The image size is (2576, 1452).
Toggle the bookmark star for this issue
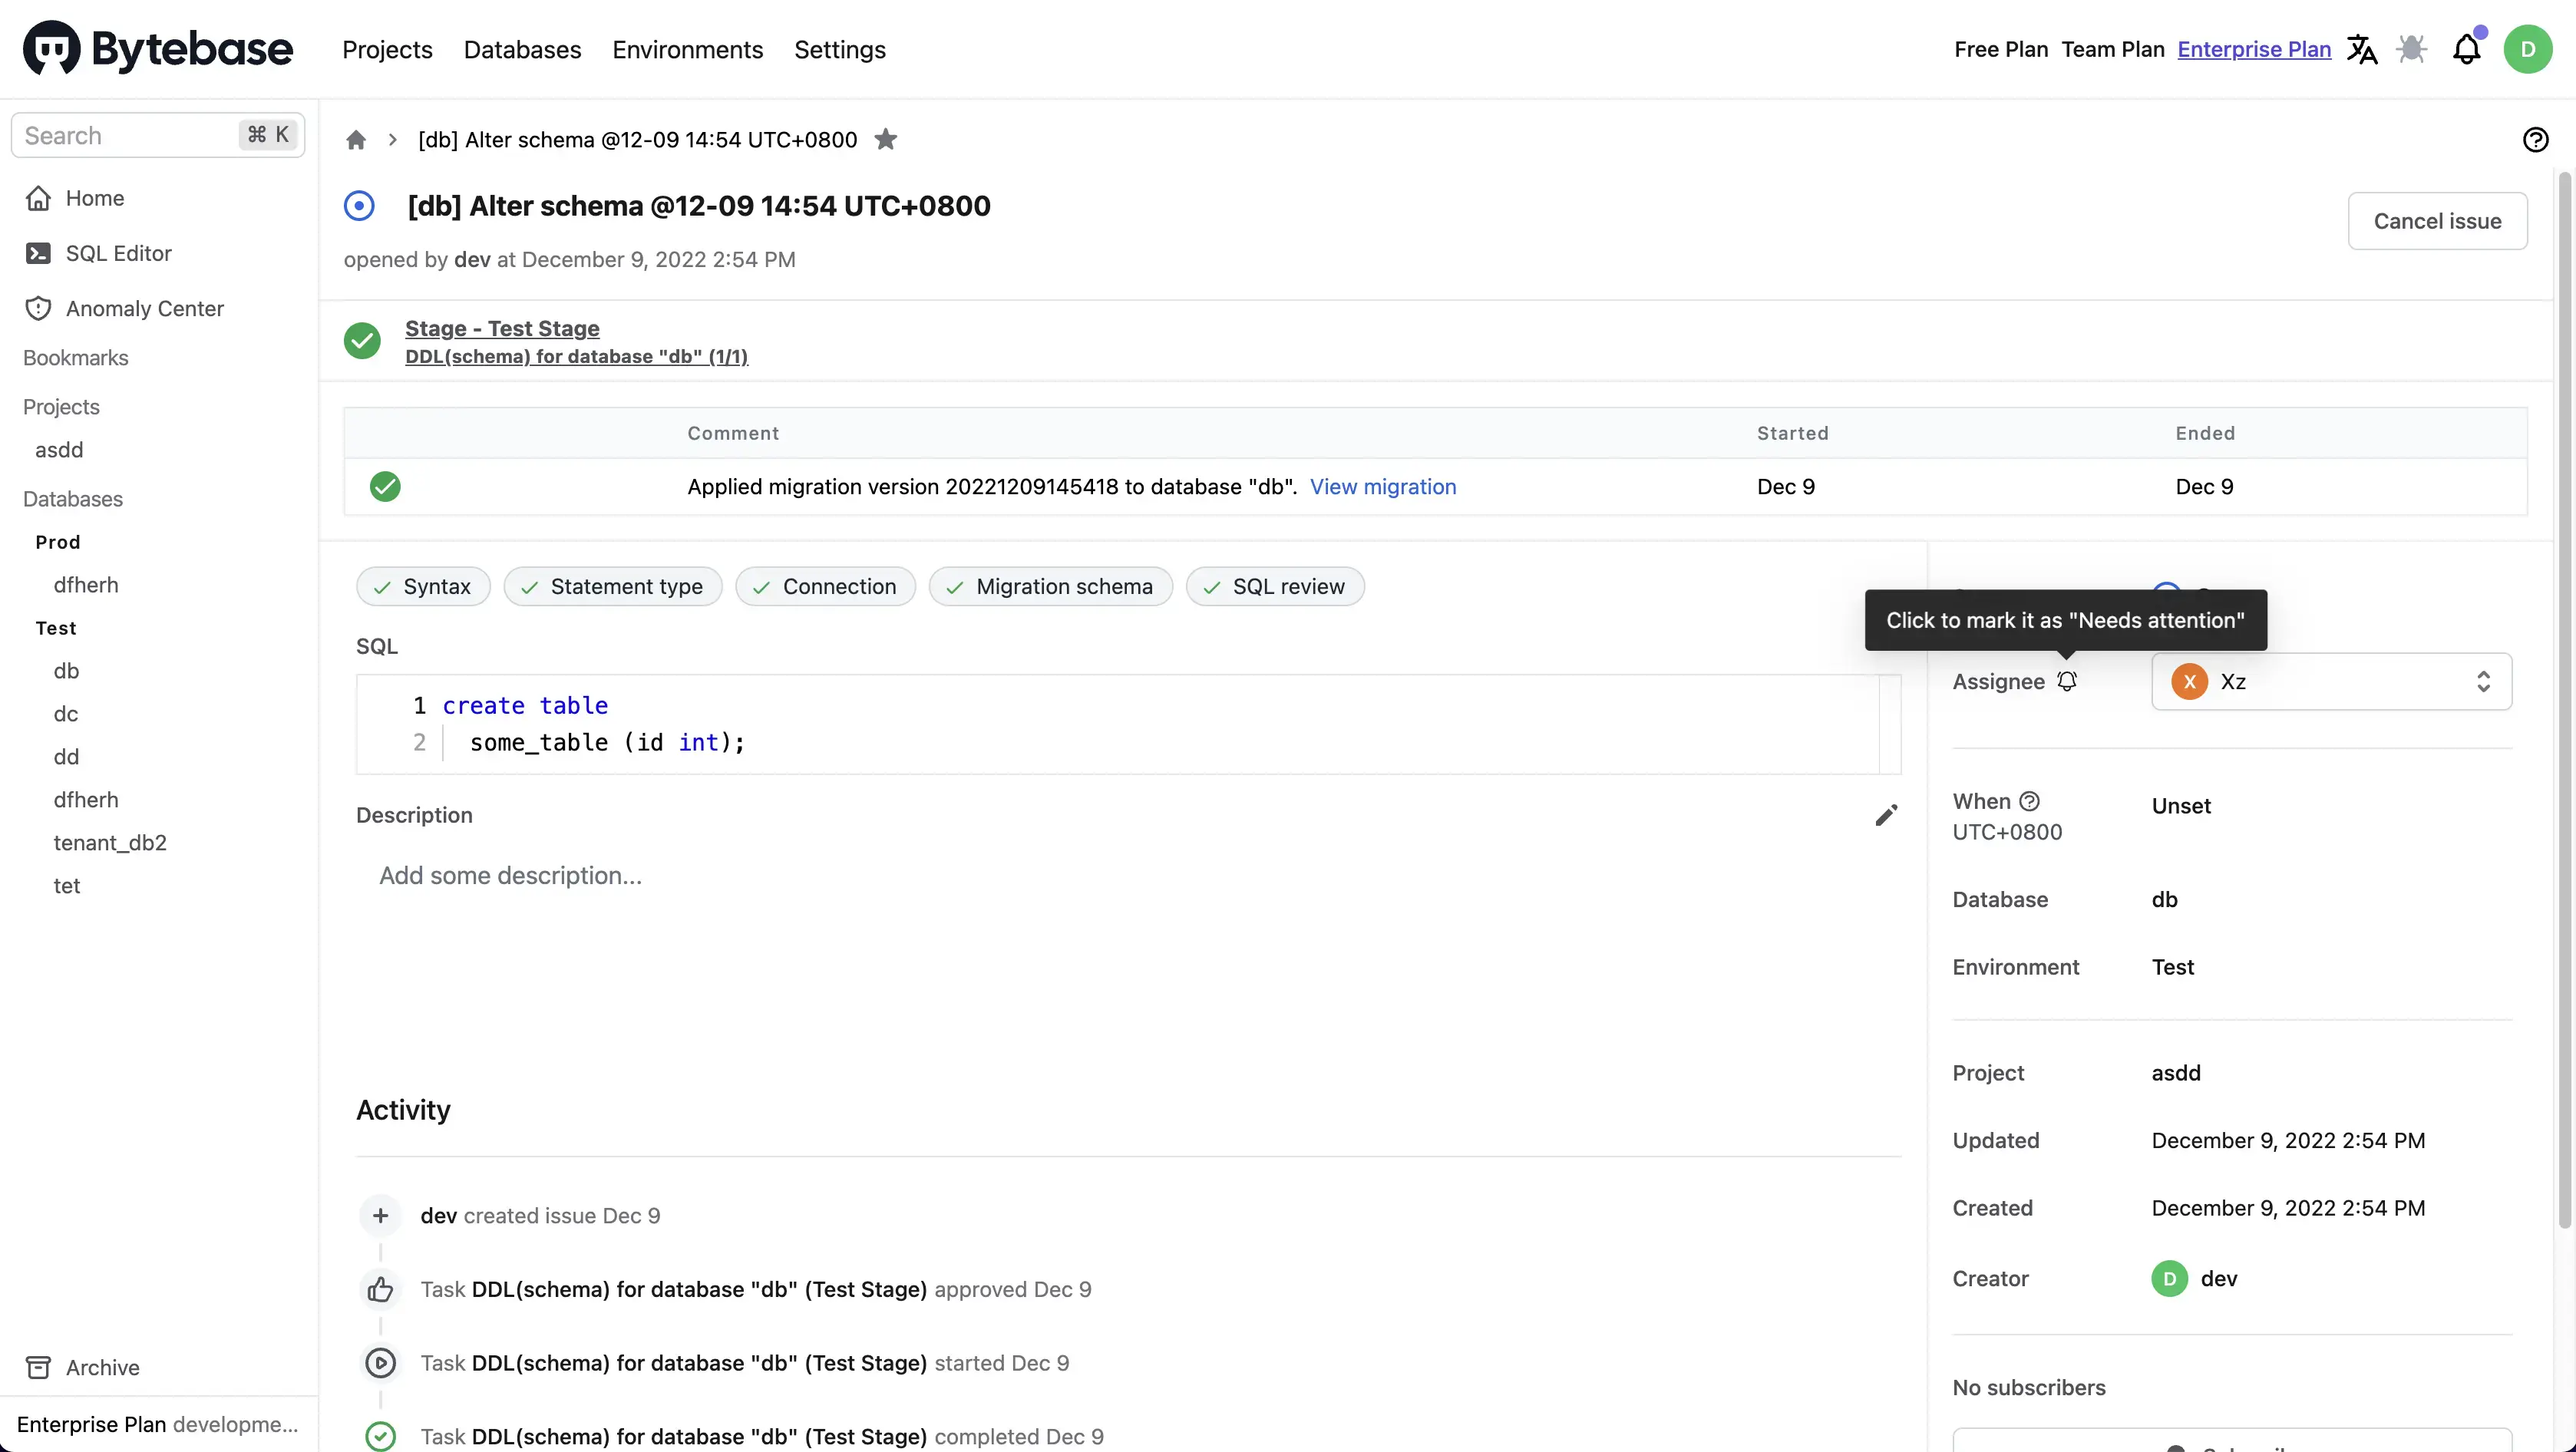(x=885, y=140)
